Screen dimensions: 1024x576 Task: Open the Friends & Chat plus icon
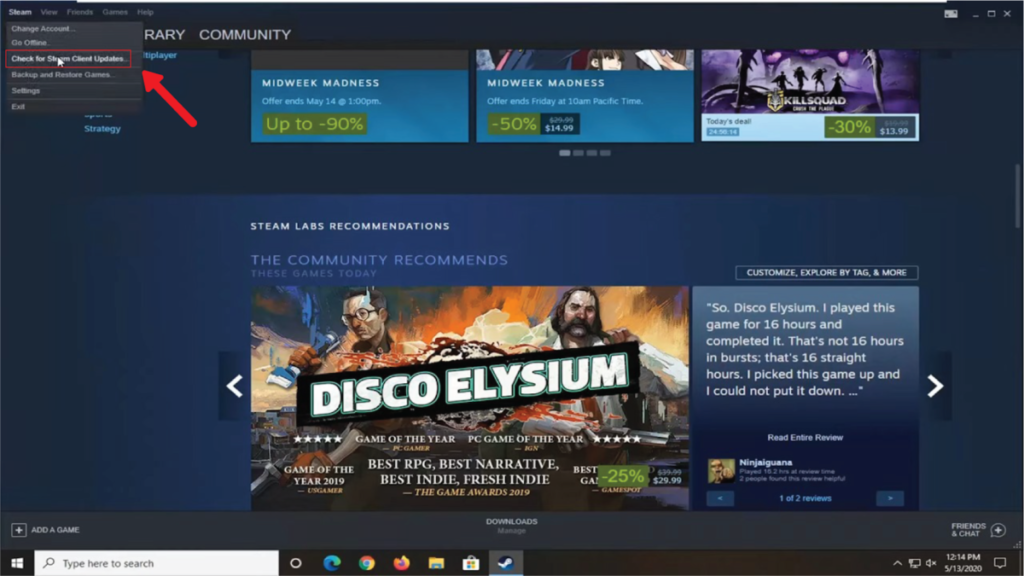point(998,530)
